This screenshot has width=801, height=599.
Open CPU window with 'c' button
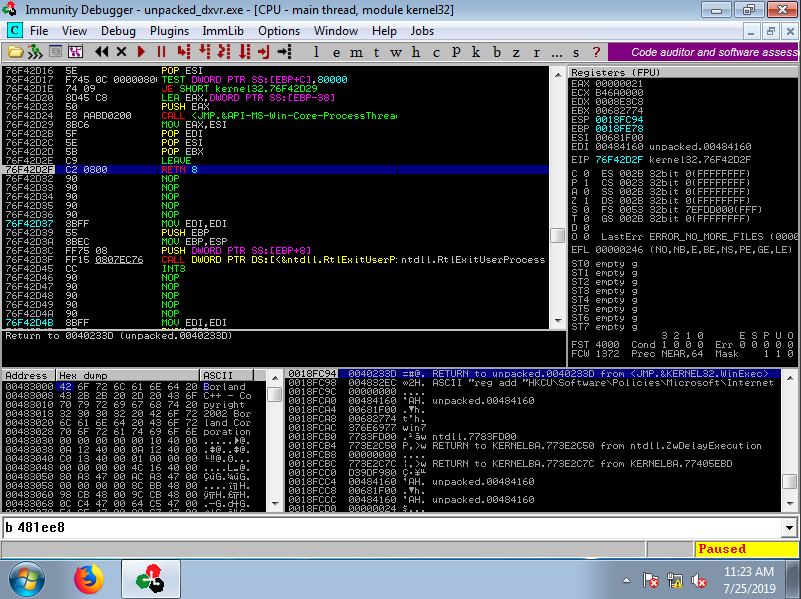[436, 52]
